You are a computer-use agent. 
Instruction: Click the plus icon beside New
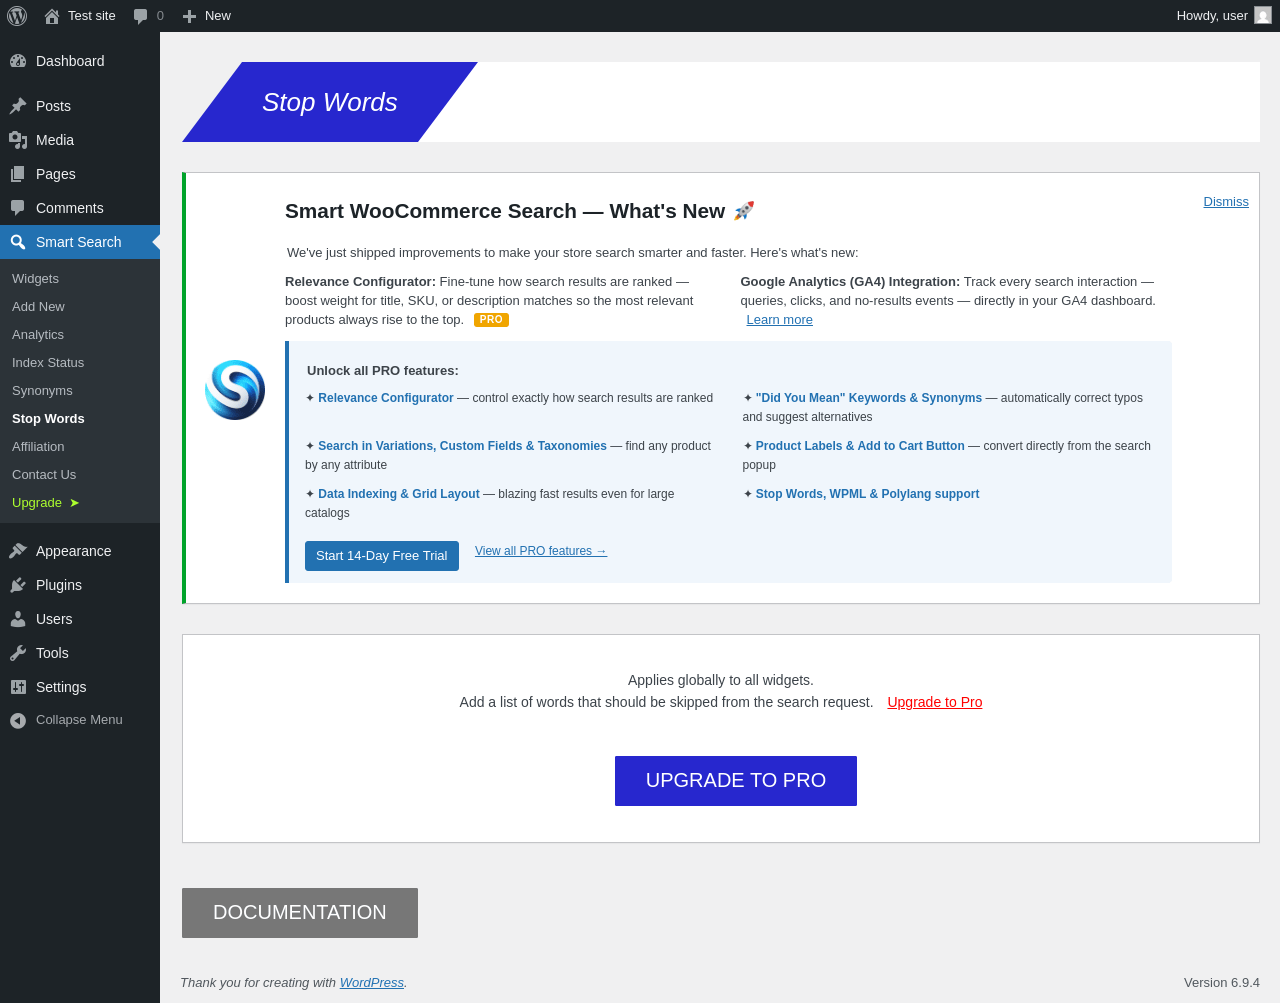[x=189, y=16]
